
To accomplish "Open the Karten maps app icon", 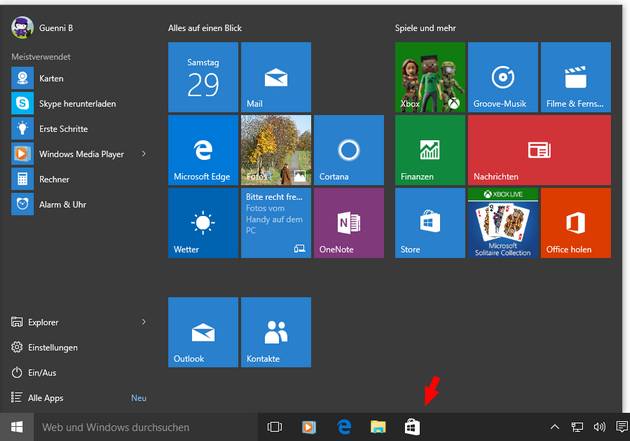I will tap(22, 78).
